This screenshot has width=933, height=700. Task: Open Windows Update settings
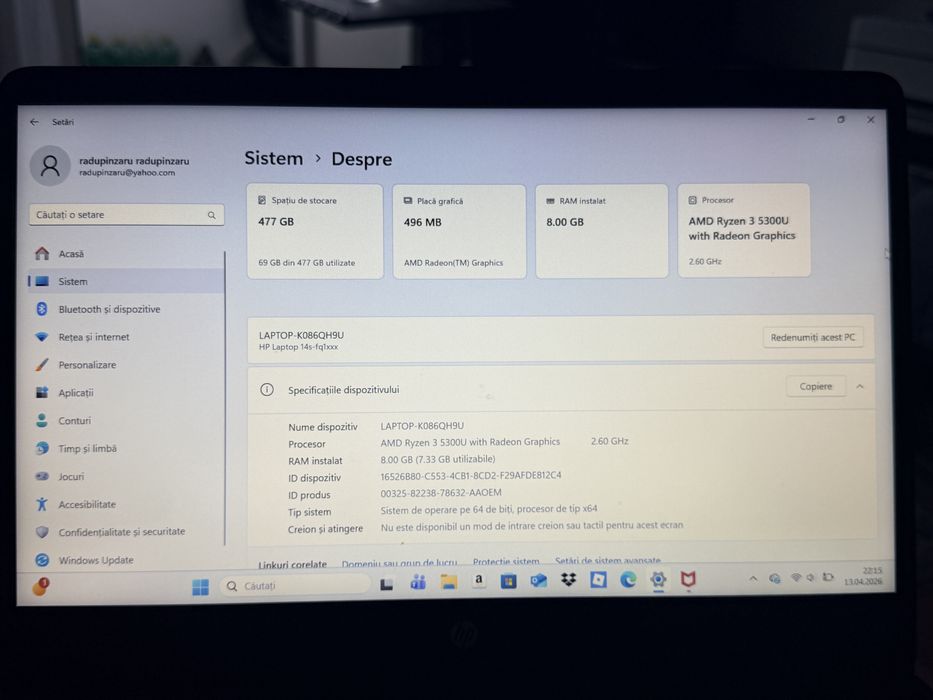click(x=126, y=560)
